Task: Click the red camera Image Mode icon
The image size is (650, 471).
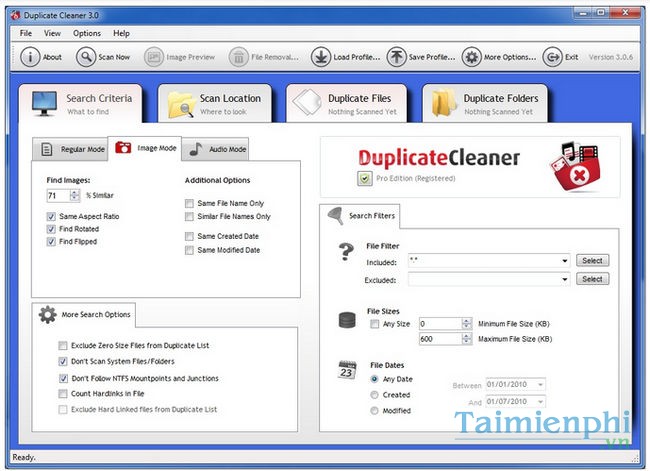Action: click(123, 147)
